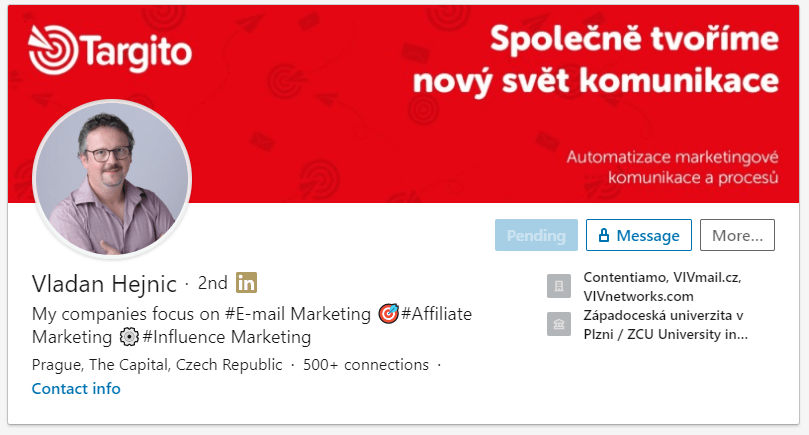
Task: View the 500+ connections list
Action: click(x=367, y=364)
